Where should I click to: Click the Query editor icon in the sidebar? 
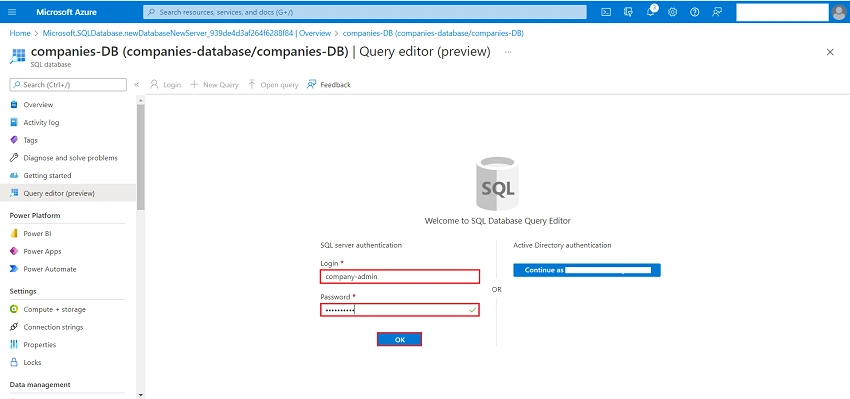point(14,193)
